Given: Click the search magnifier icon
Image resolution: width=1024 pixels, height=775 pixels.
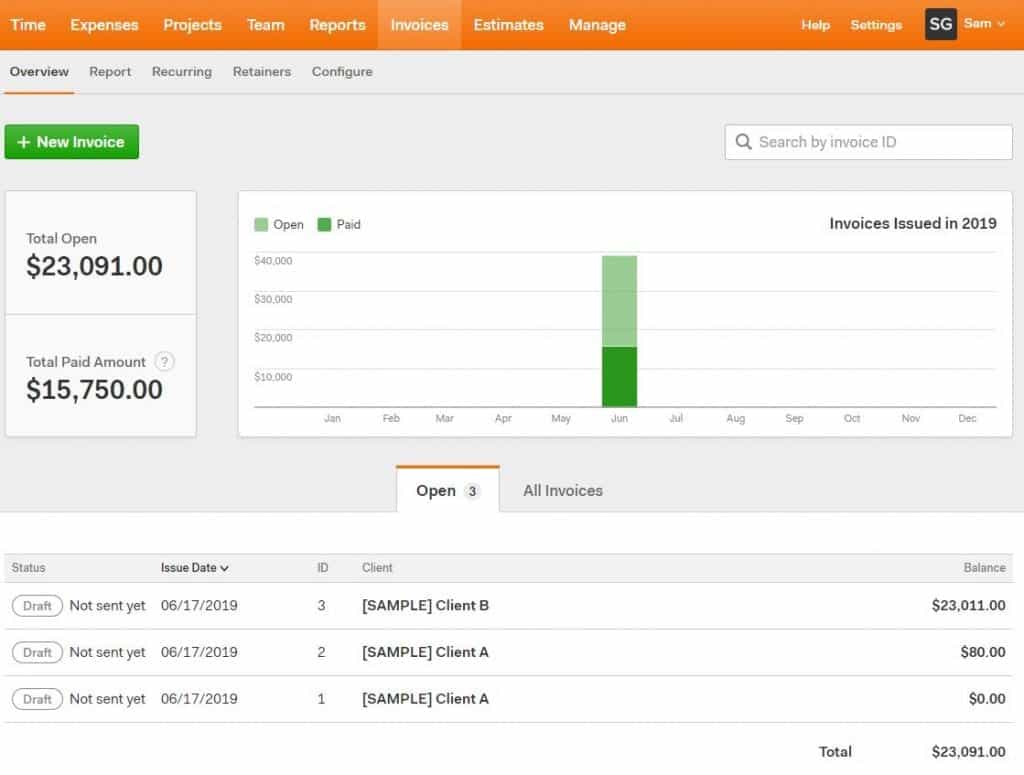Looking at the screenshot, I should pyautogui.click(x=744, y=142).
